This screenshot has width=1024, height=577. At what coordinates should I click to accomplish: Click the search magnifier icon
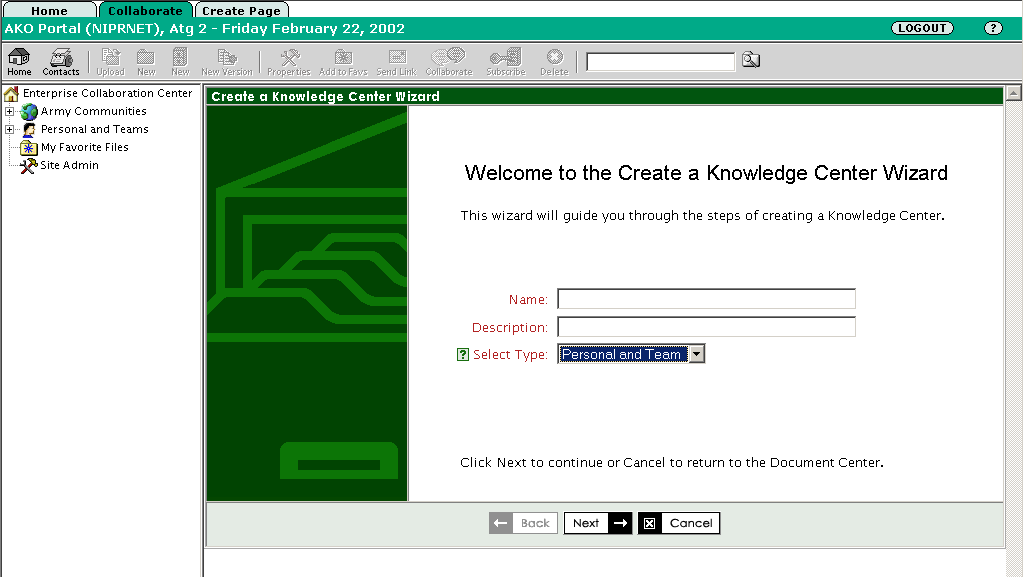pos(750,61)
